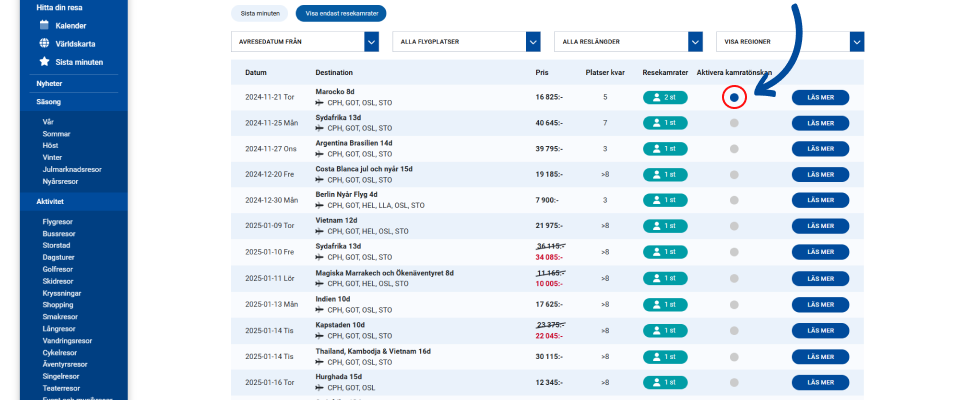
Task: Open the Vandringsresor activity link
Action: click(67, 341)
